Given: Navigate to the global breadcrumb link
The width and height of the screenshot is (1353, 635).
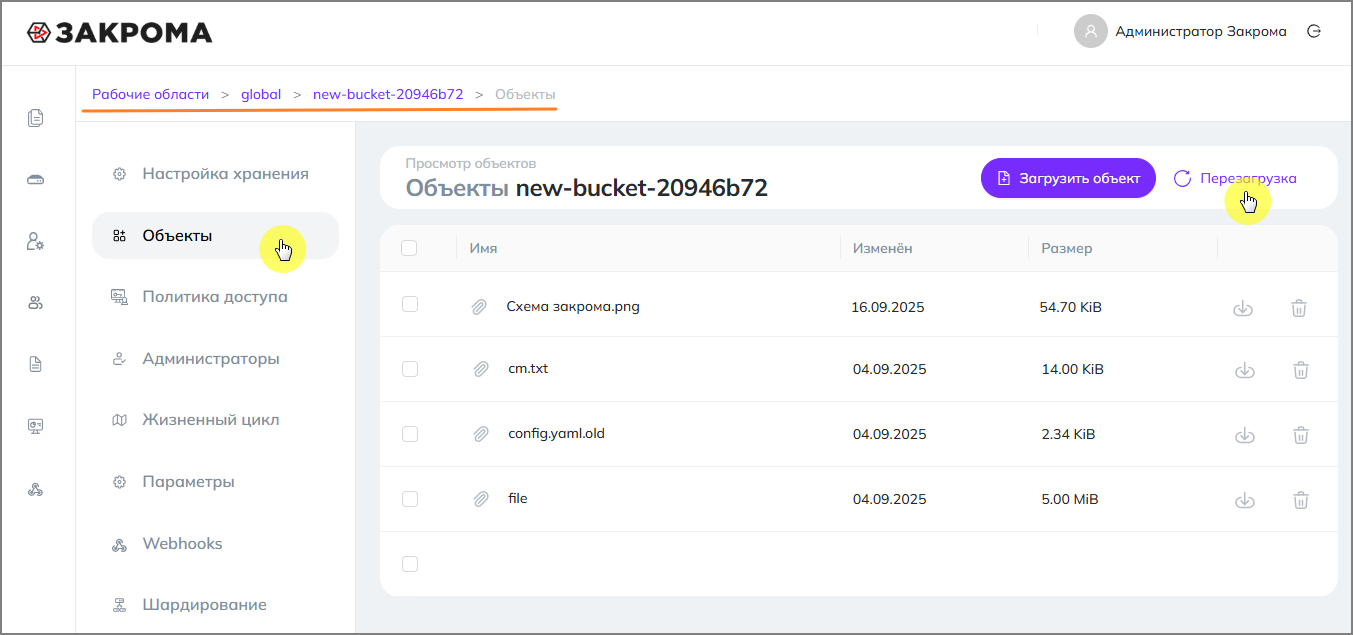Looking at the screenshot, I should (261, 94).
